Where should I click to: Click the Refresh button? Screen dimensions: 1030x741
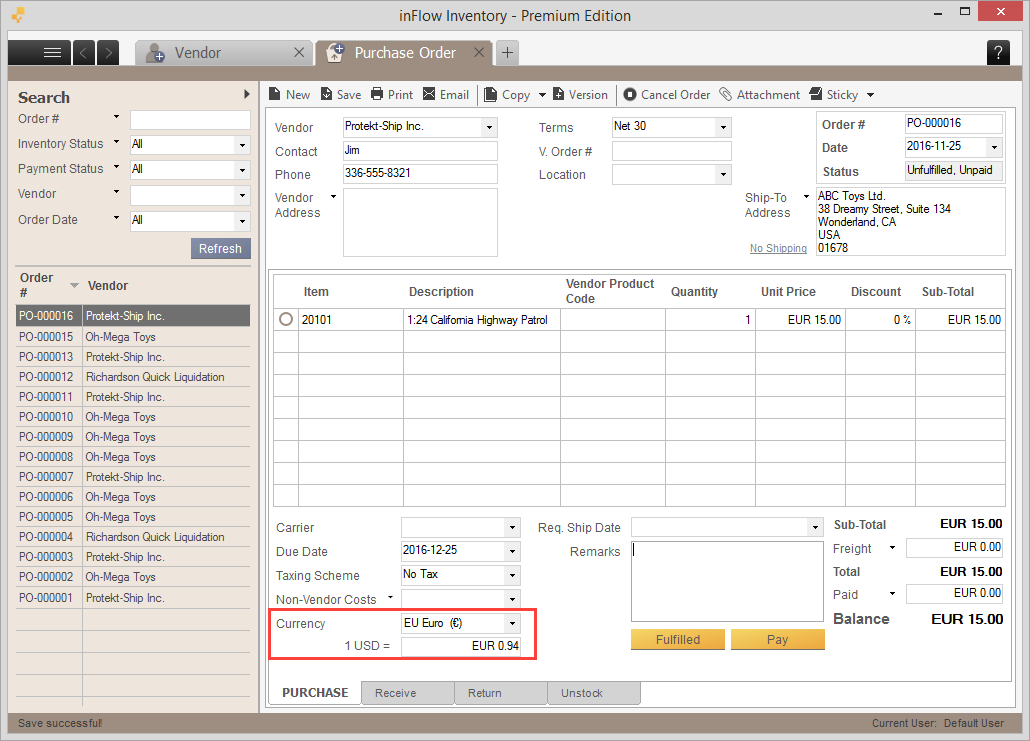coord(221,248)
